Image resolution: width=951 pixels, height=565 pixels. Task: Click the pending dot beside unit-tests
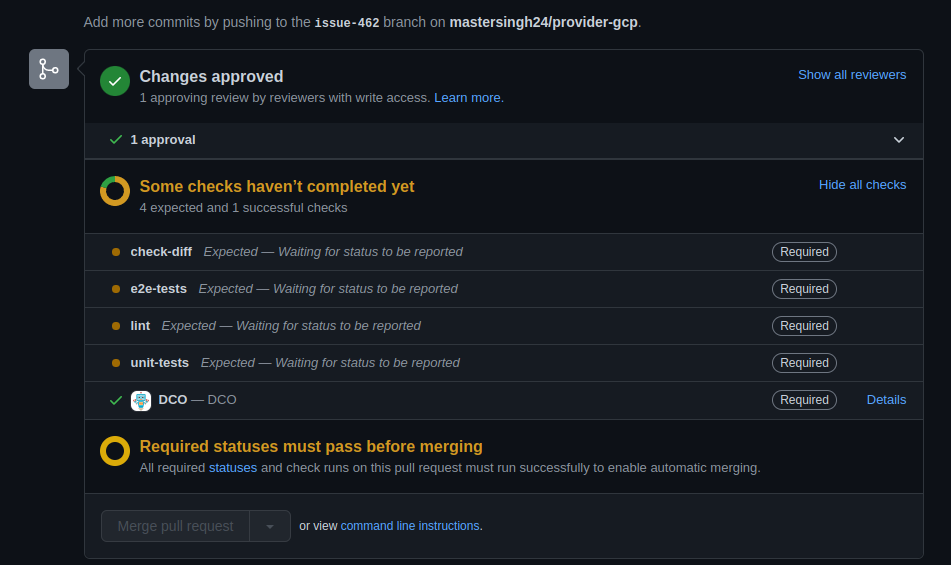point(116,363)
